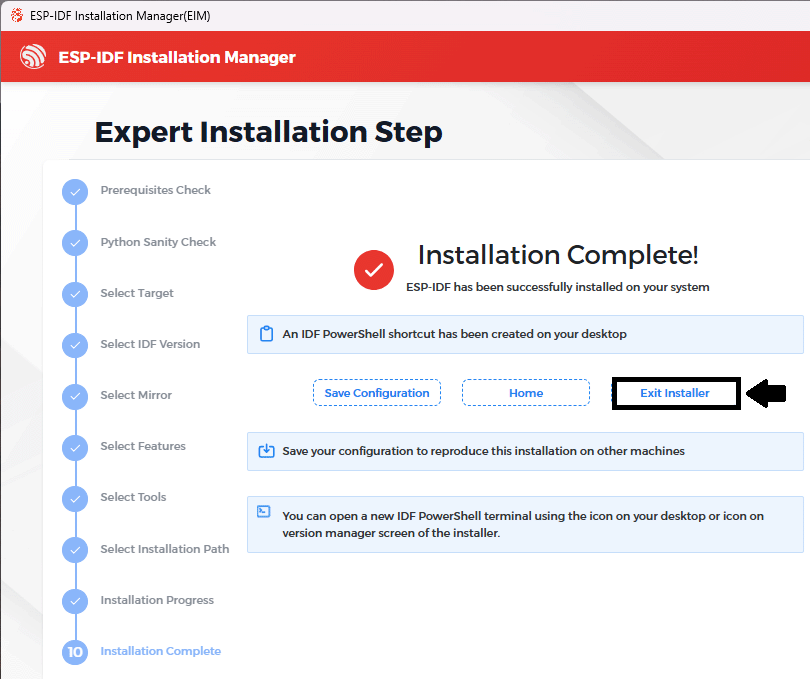Click the Python Sanity Check step checkmark circle
This screenshot has width=810, height=679.
[x=75, y=243]
